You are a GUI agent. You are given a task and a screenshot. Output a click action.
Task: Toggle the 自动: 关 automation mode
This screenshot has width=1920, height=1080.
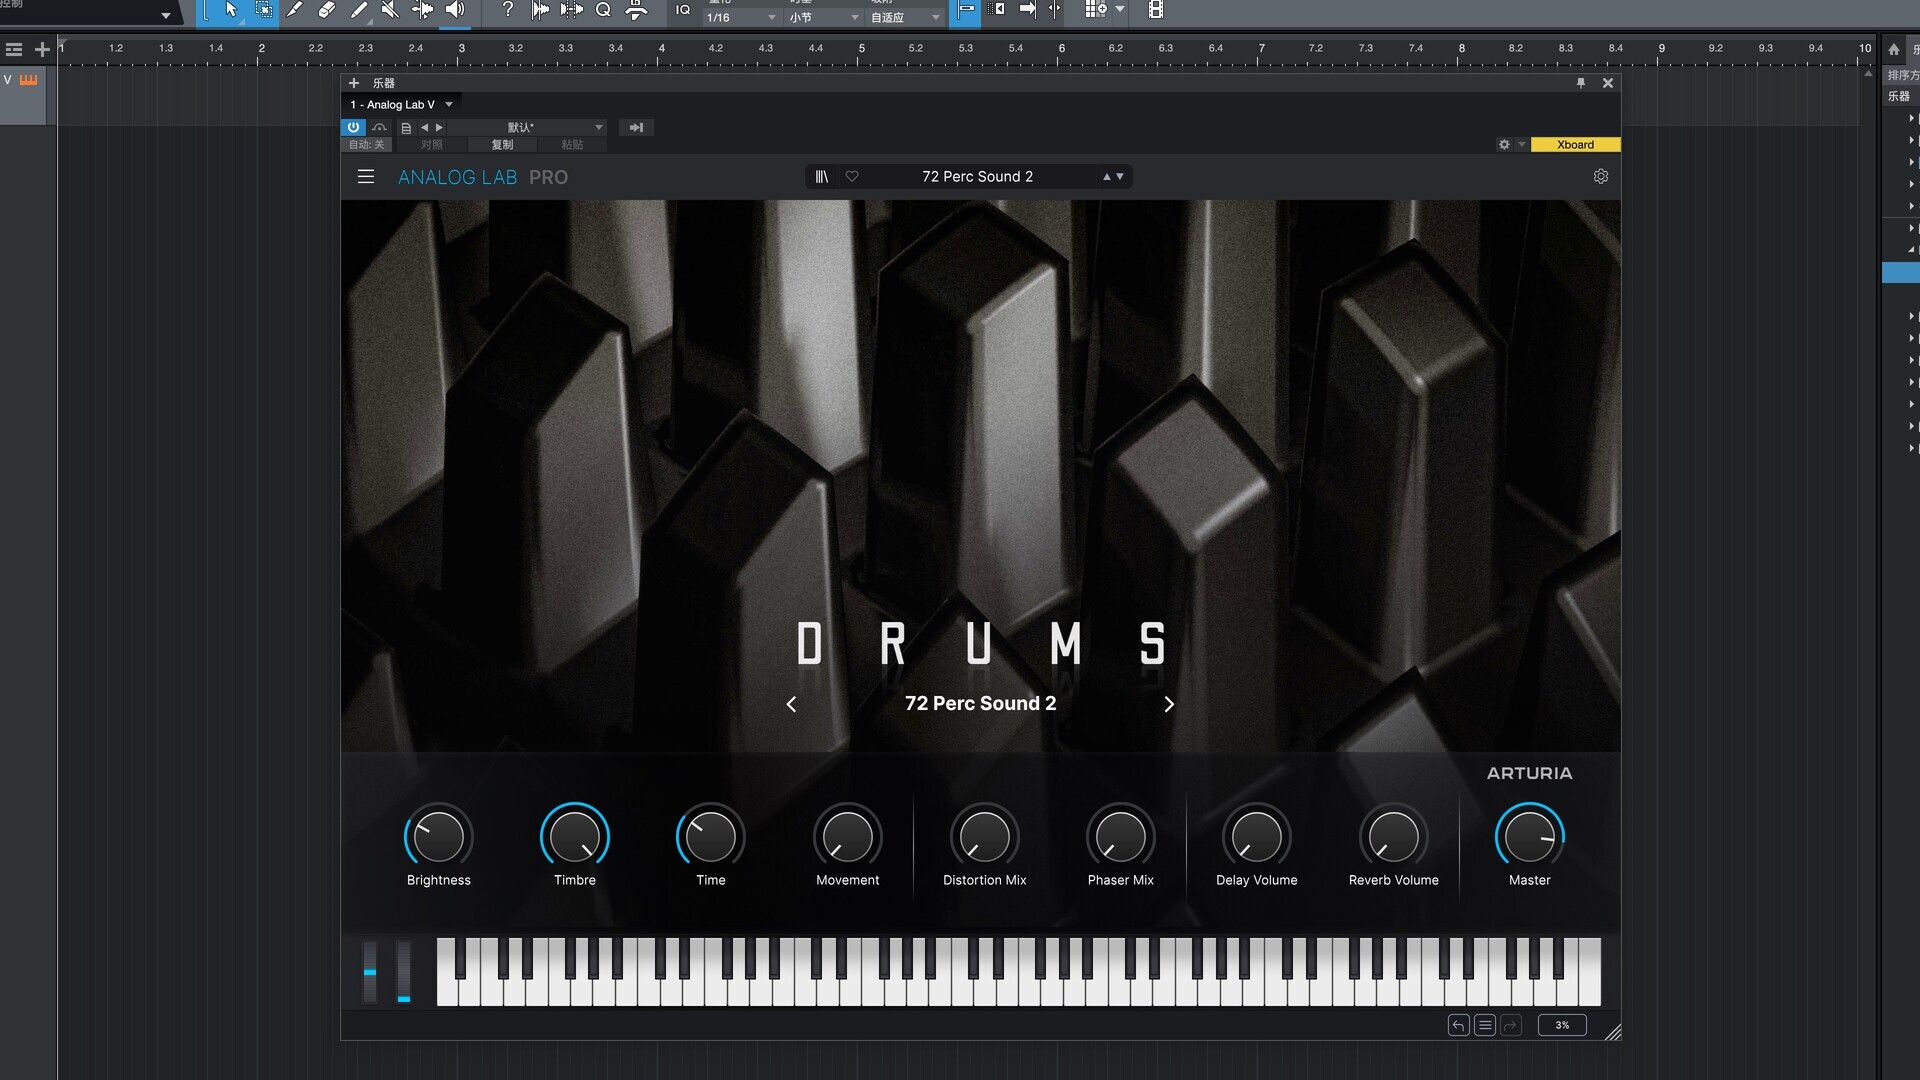pos(366,145)
